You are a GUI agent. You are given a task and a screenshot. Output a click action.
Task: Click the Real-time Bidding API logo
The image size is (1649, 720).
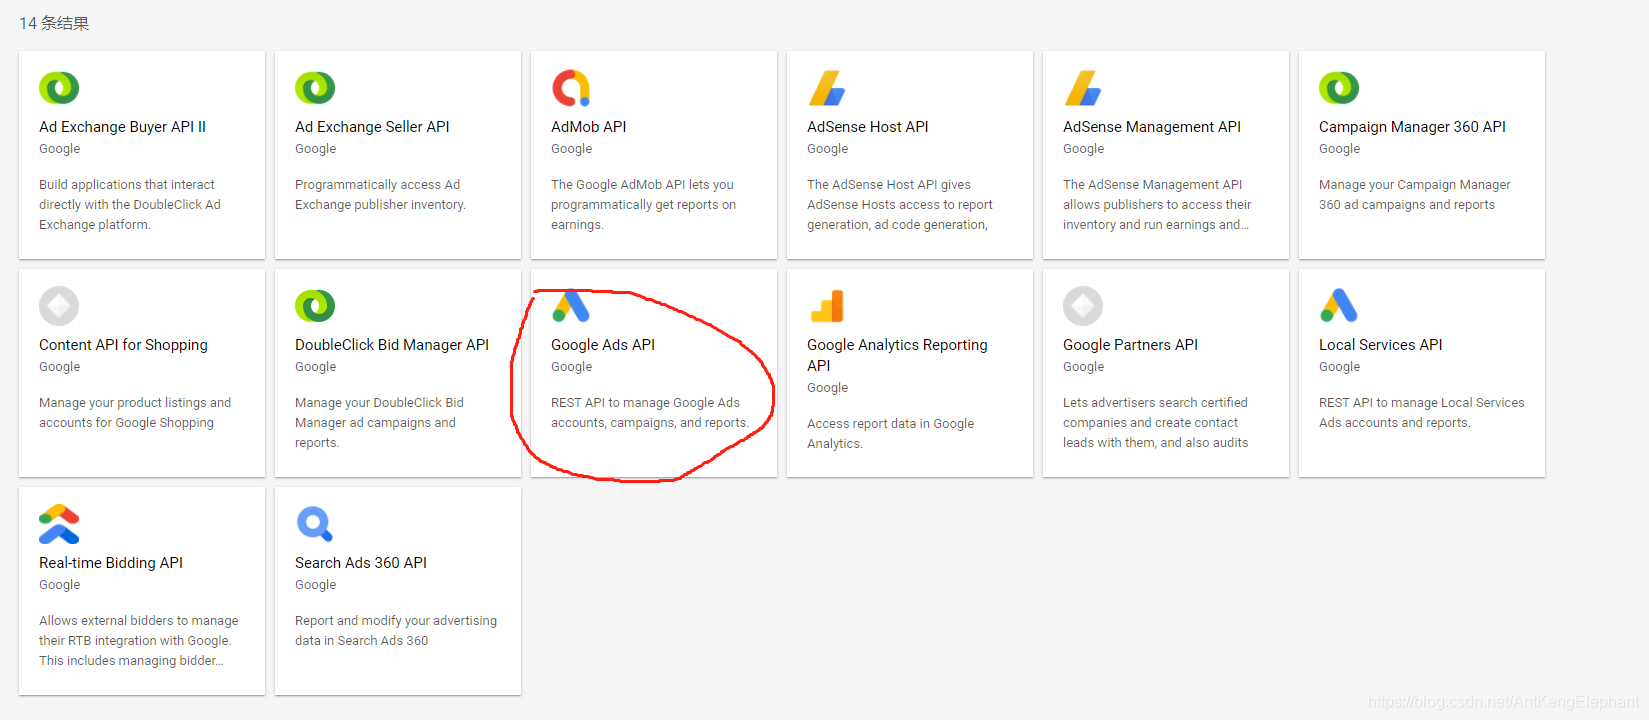(x=59, y=524)
